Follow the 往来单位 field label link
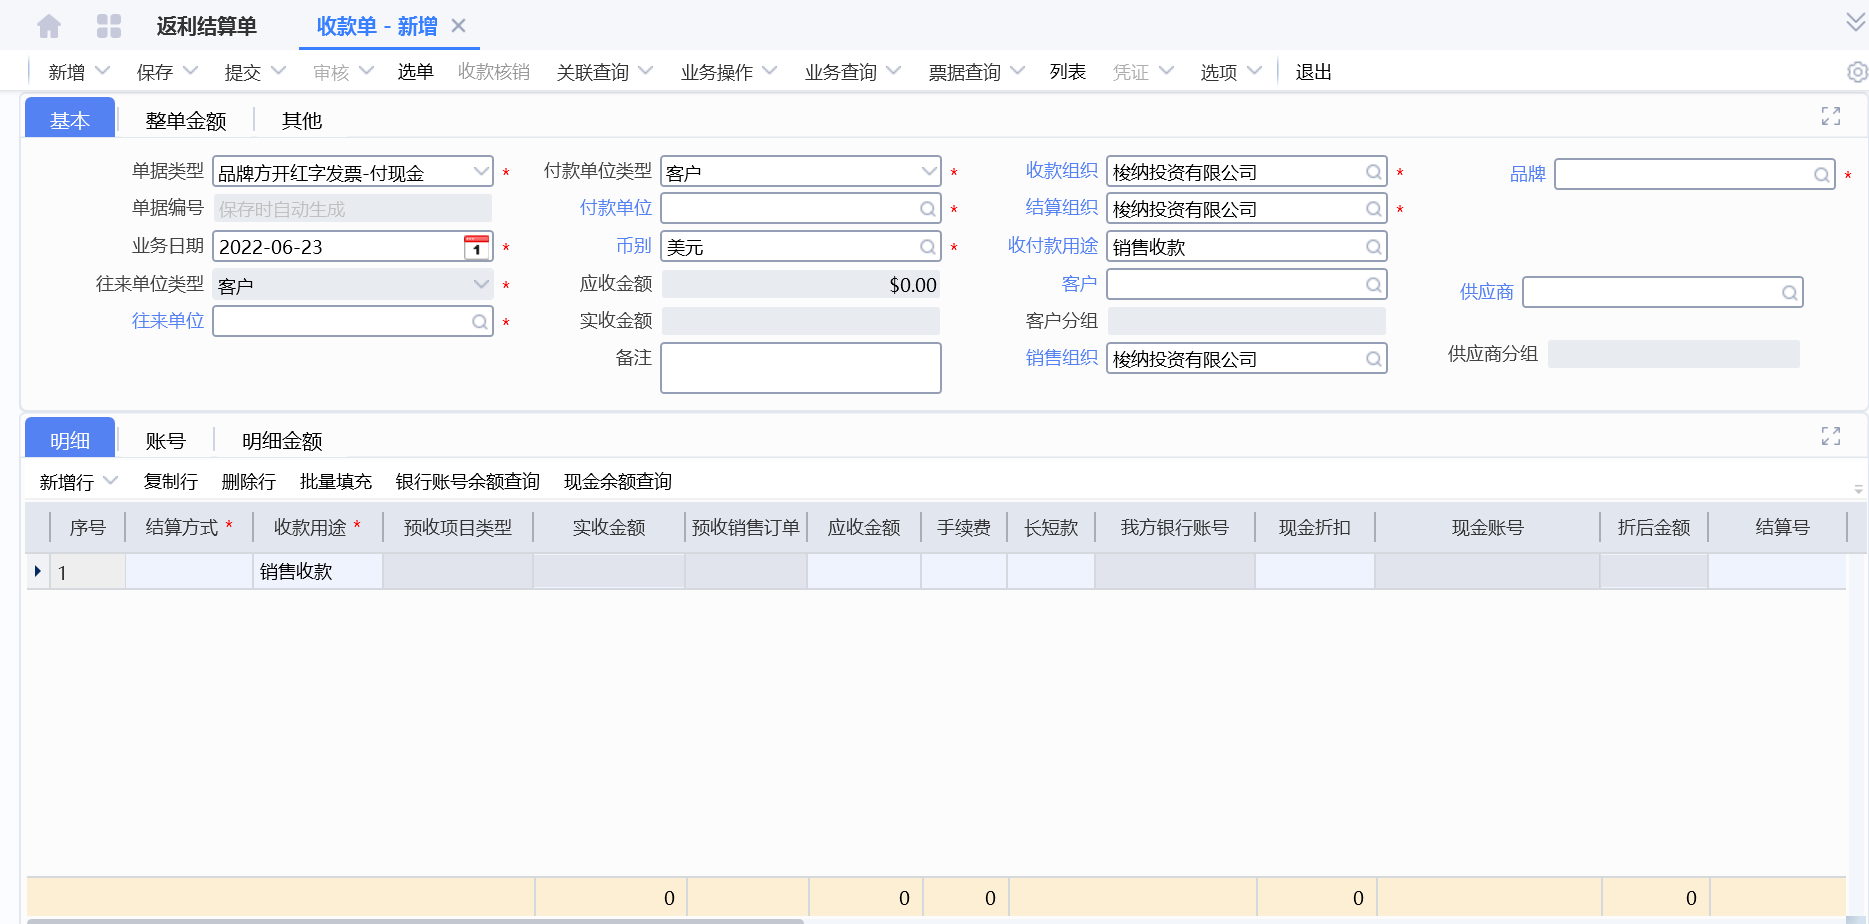1869x924 pixels. coord(168,321)
